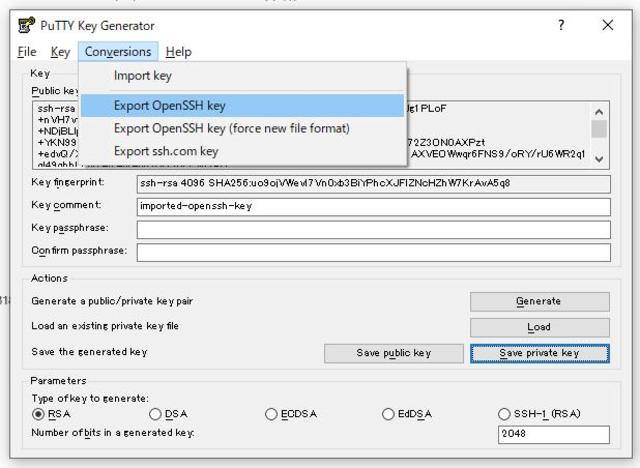Click the 'Generate a public/private key pair' text
The image size is (640, 468).
(x=112, y=301)
